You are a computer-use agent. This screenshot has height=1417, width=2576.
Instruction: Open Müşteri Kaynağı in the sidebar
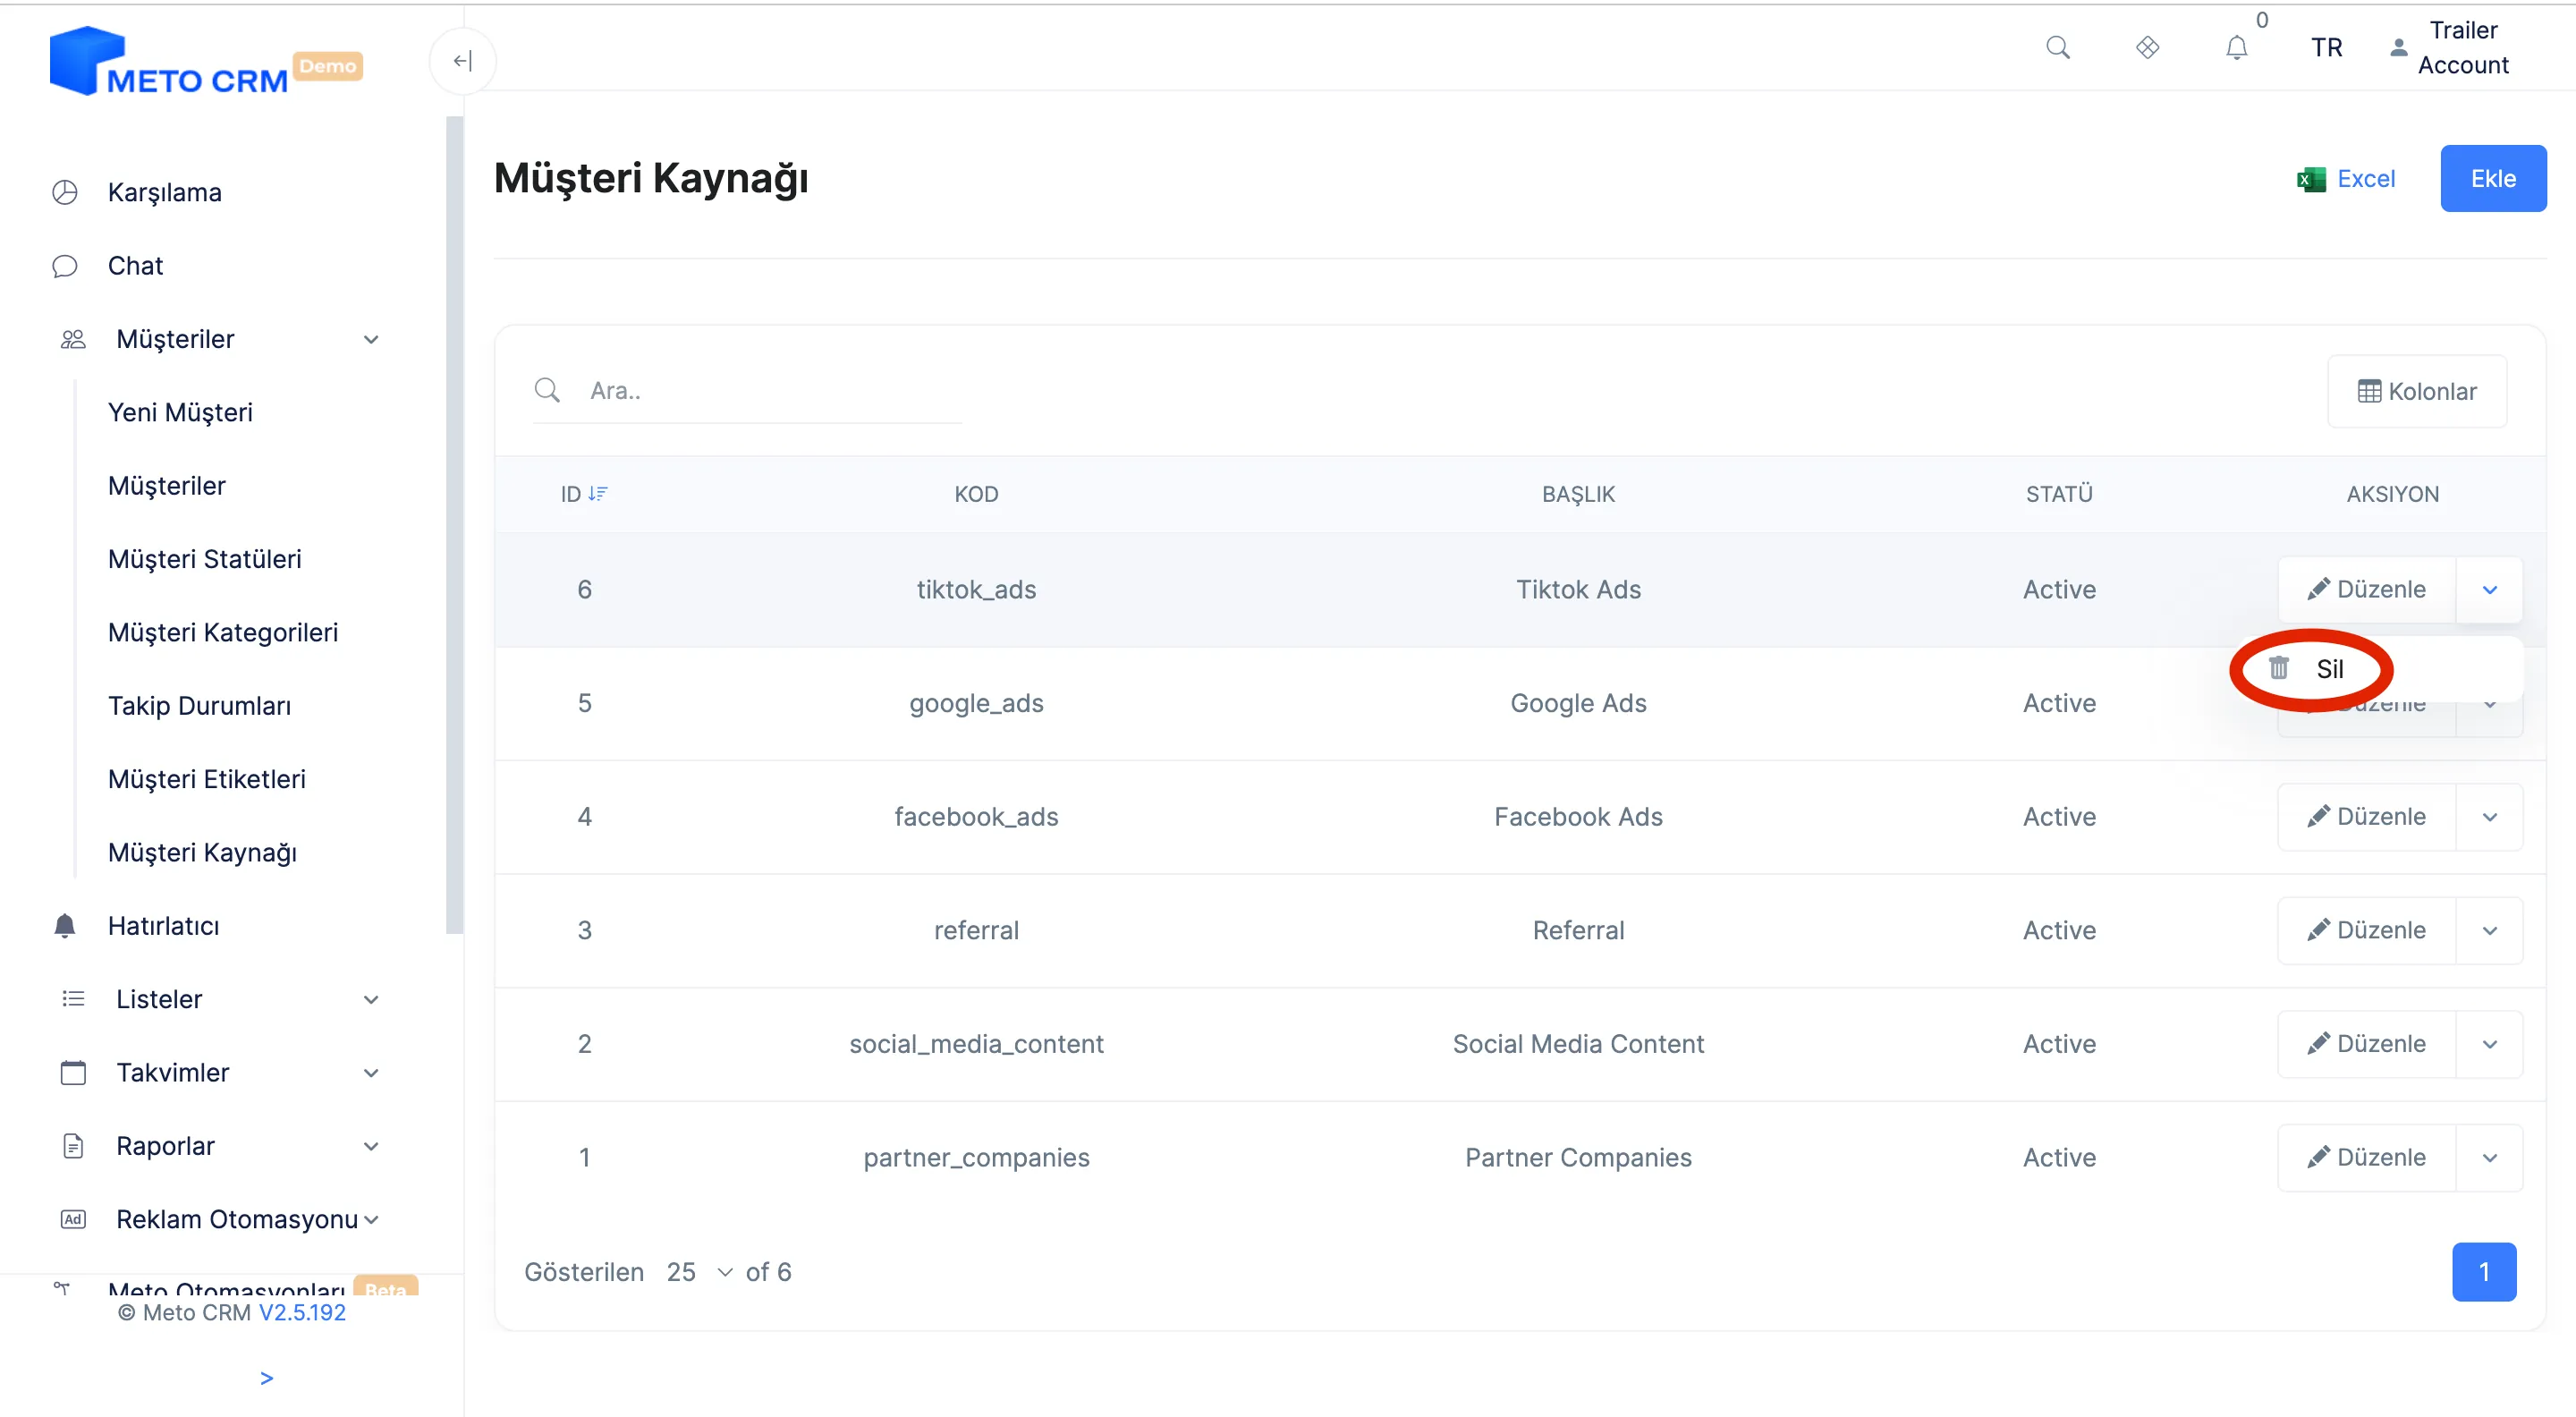pos(202,853)
